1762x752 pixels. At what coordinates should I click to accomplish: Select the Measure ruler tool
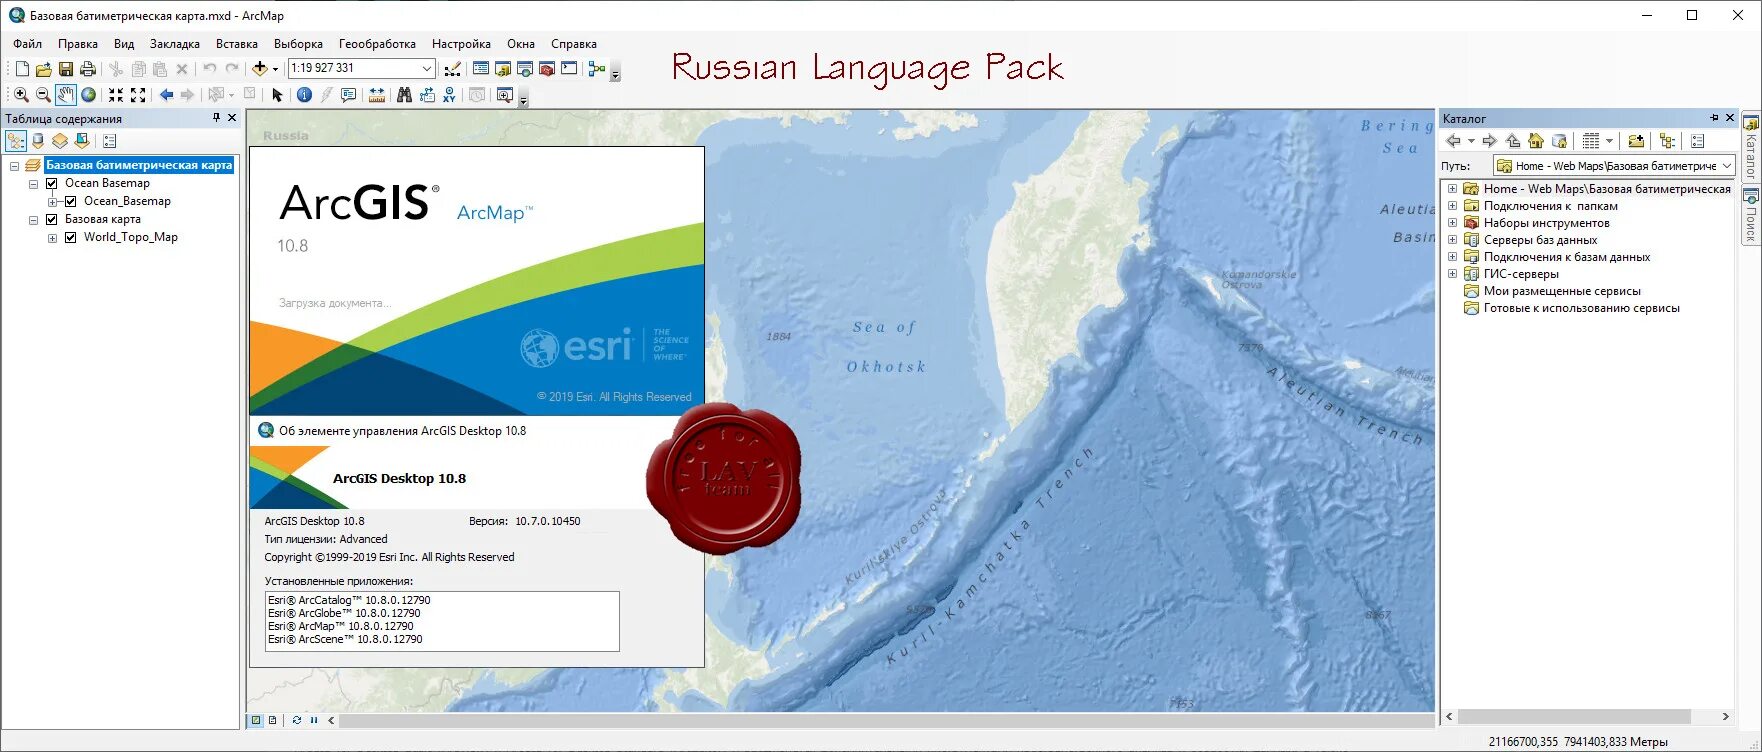[x=377, y=95]
